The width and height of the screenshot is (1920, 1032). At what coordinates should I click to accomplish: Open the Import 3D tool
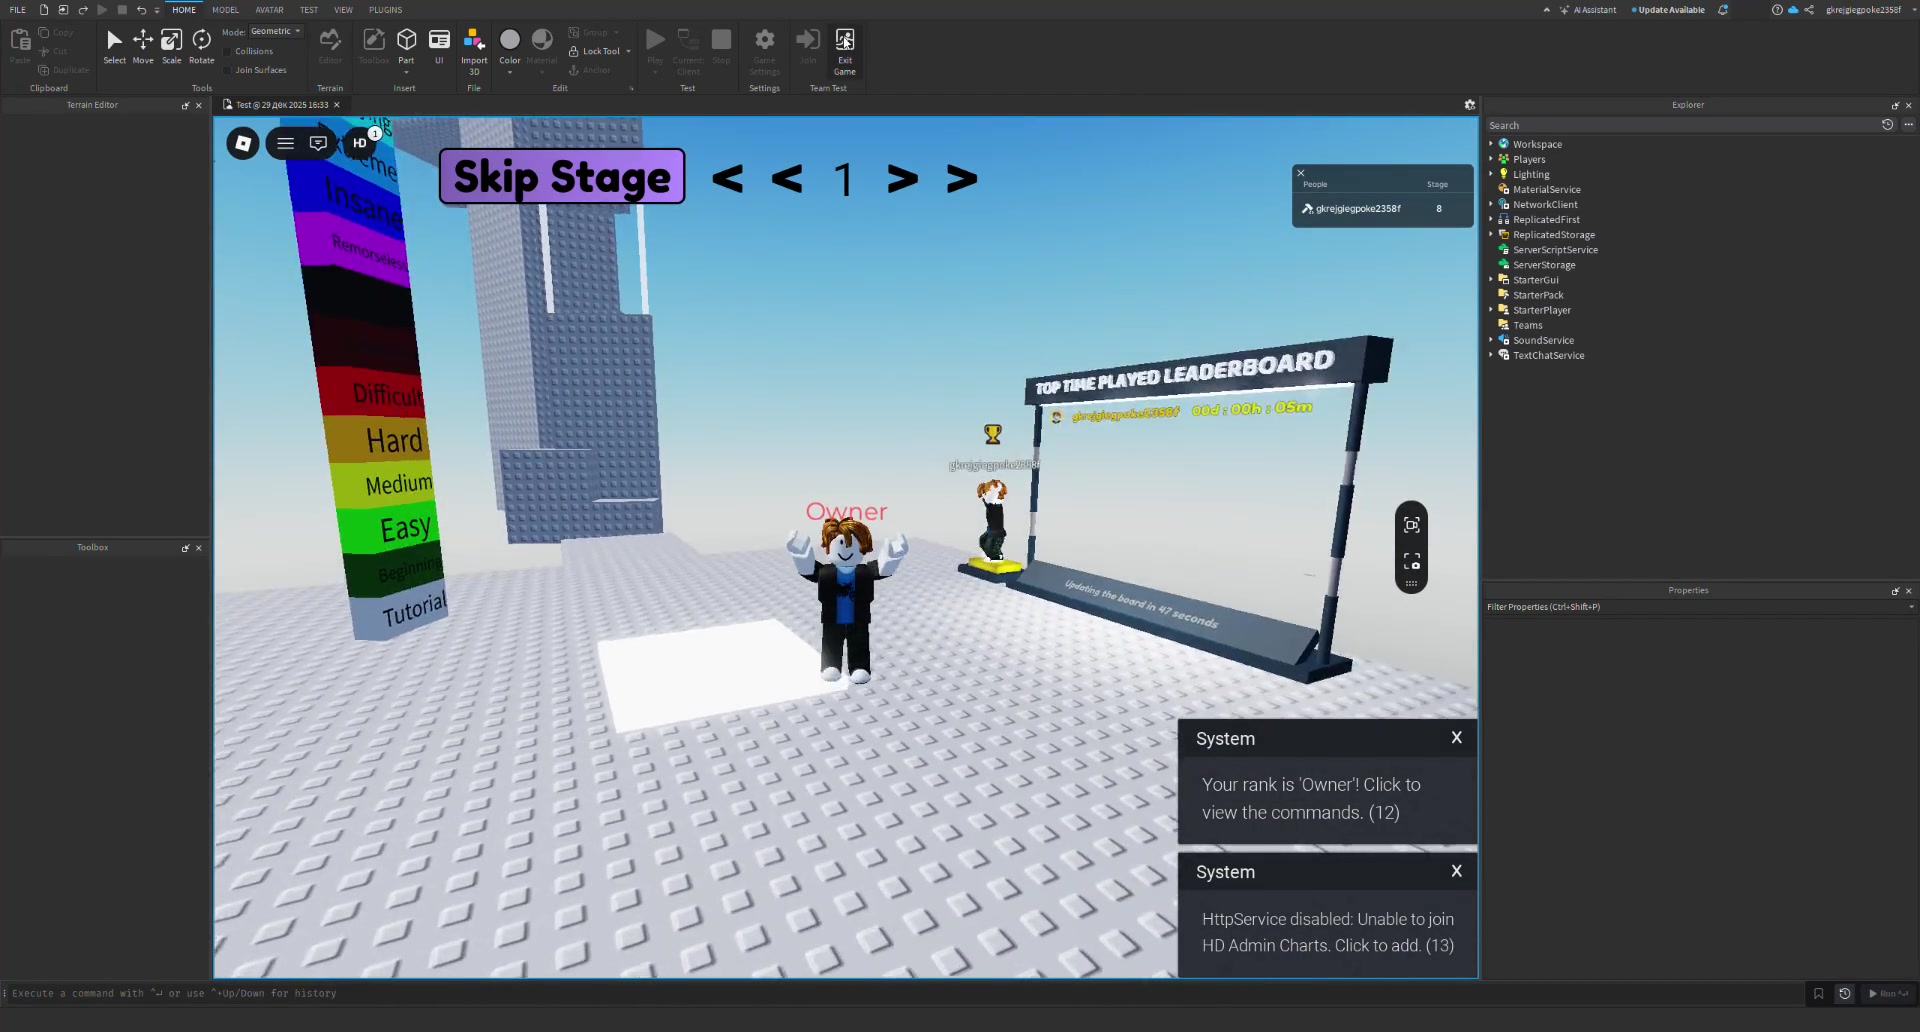click(474, 44)
